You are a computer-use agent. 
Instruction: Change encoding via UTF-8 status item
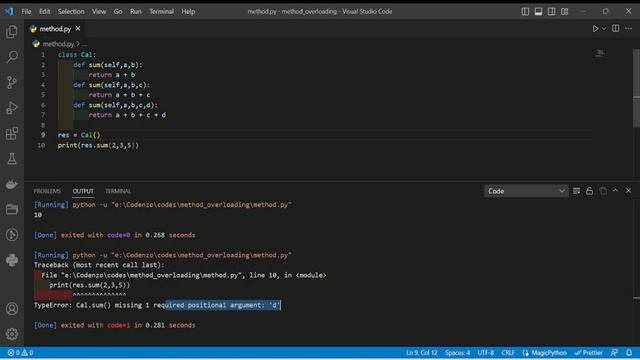click(486, 353)
